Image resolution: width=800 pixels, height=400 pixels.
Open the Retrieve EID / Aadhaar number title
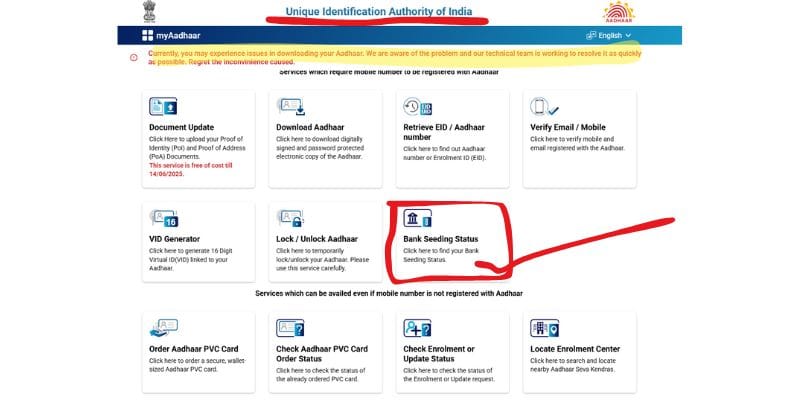[444, 132]
